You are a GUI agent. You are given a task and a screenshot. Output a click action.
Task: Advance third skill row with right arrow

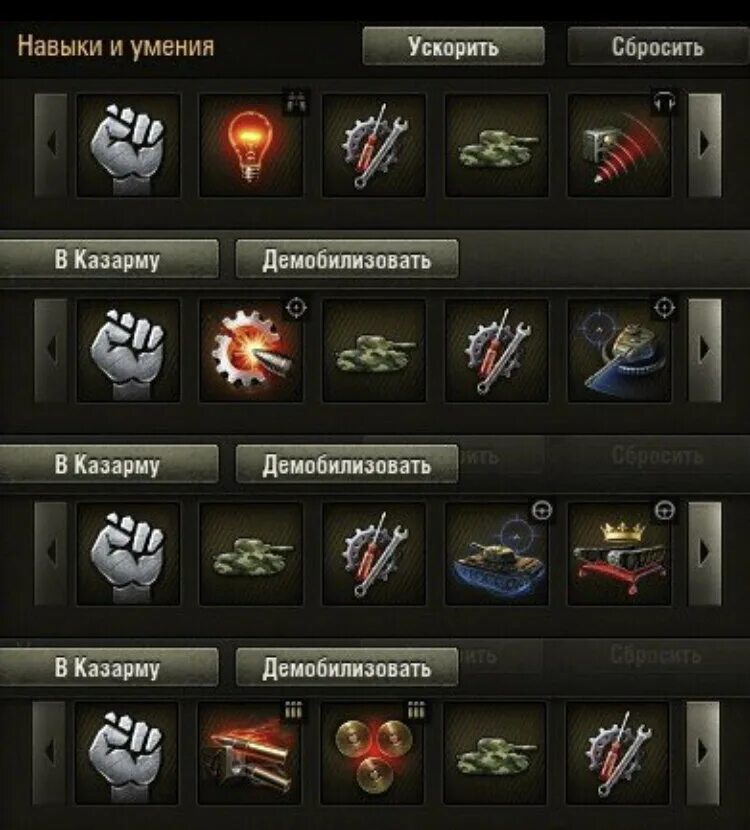pos(704,553)
